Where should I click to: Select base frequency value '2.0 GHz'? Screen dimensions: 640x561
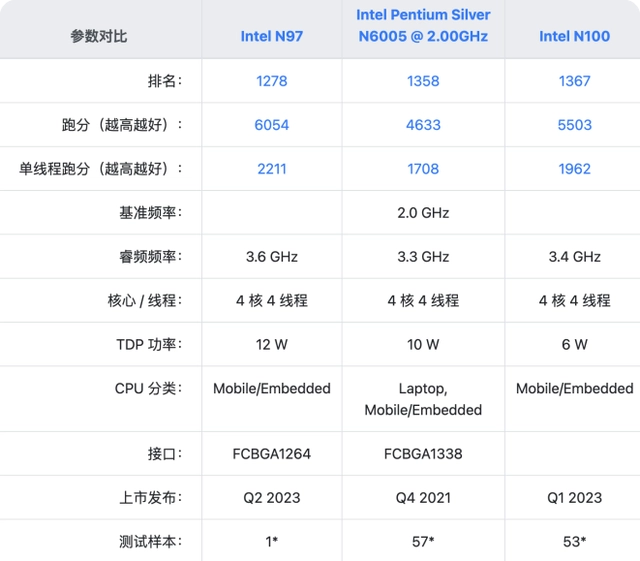pyautogui.click(x=423, y=213)
